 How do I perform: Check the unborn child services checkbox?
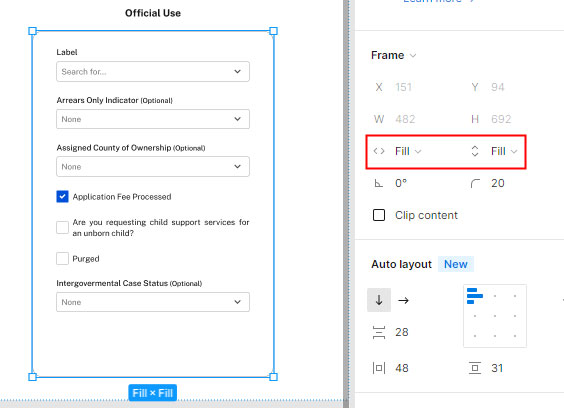63,227
